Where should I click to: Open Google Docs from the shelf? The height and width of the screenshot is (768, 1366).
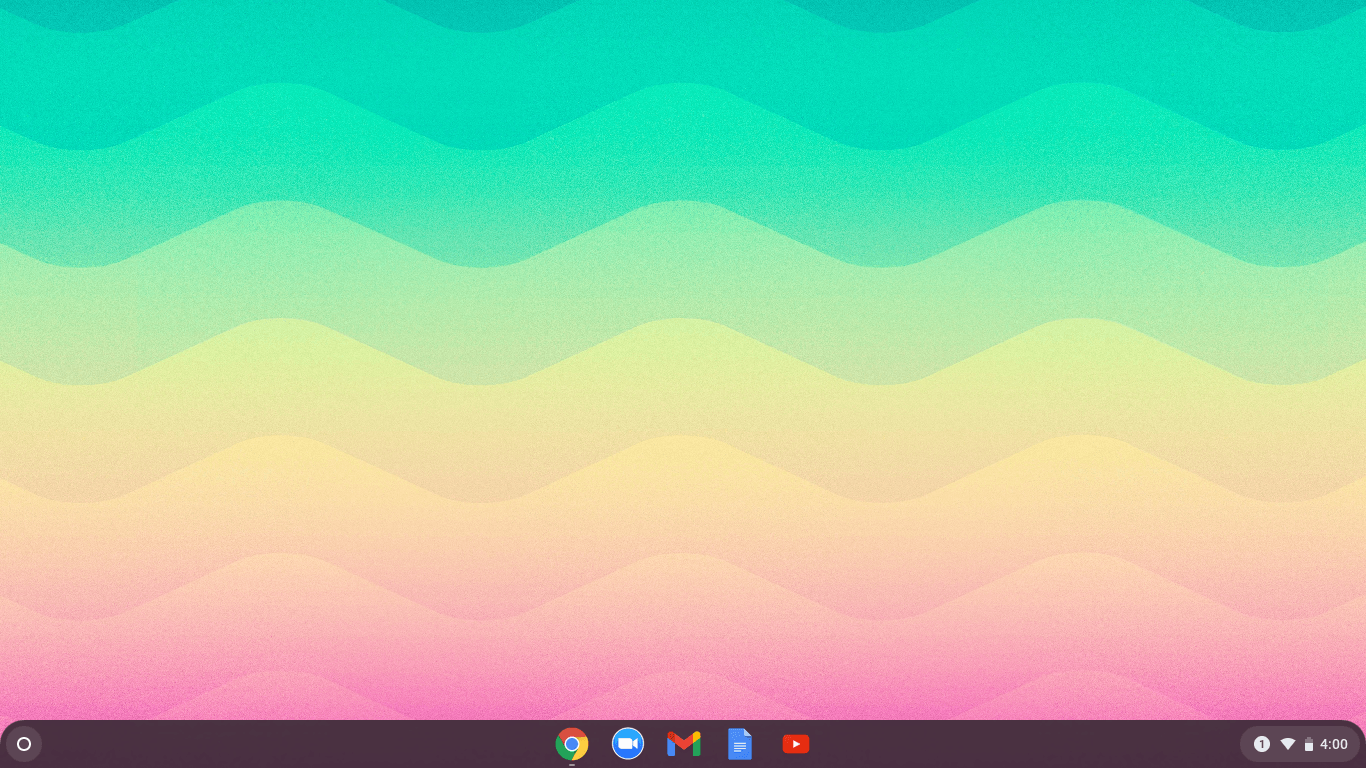tap(740, 744)
